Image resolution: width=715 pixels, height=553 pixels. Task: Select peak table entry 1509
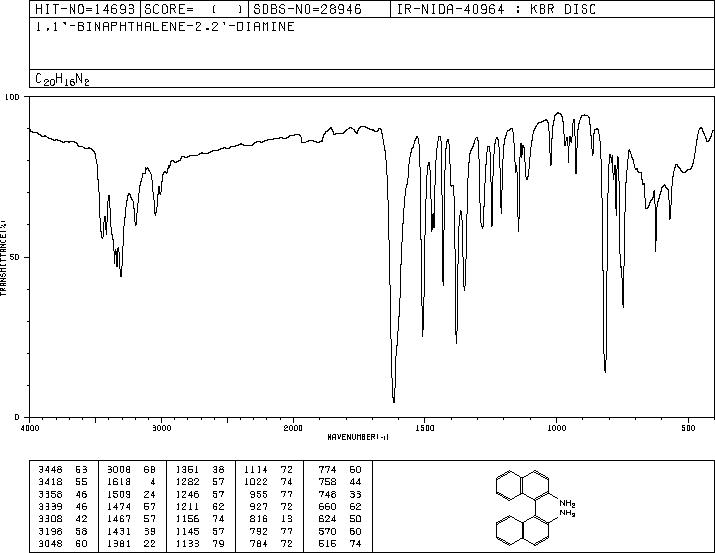click(131, 494)
